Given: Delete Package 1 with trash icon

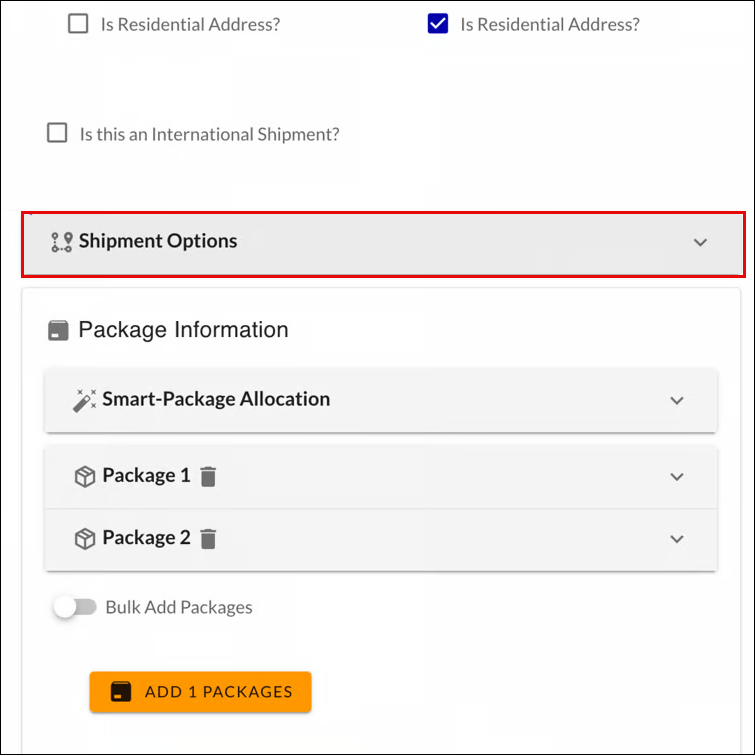Looking at the screenshot, I should pos(208,477).
